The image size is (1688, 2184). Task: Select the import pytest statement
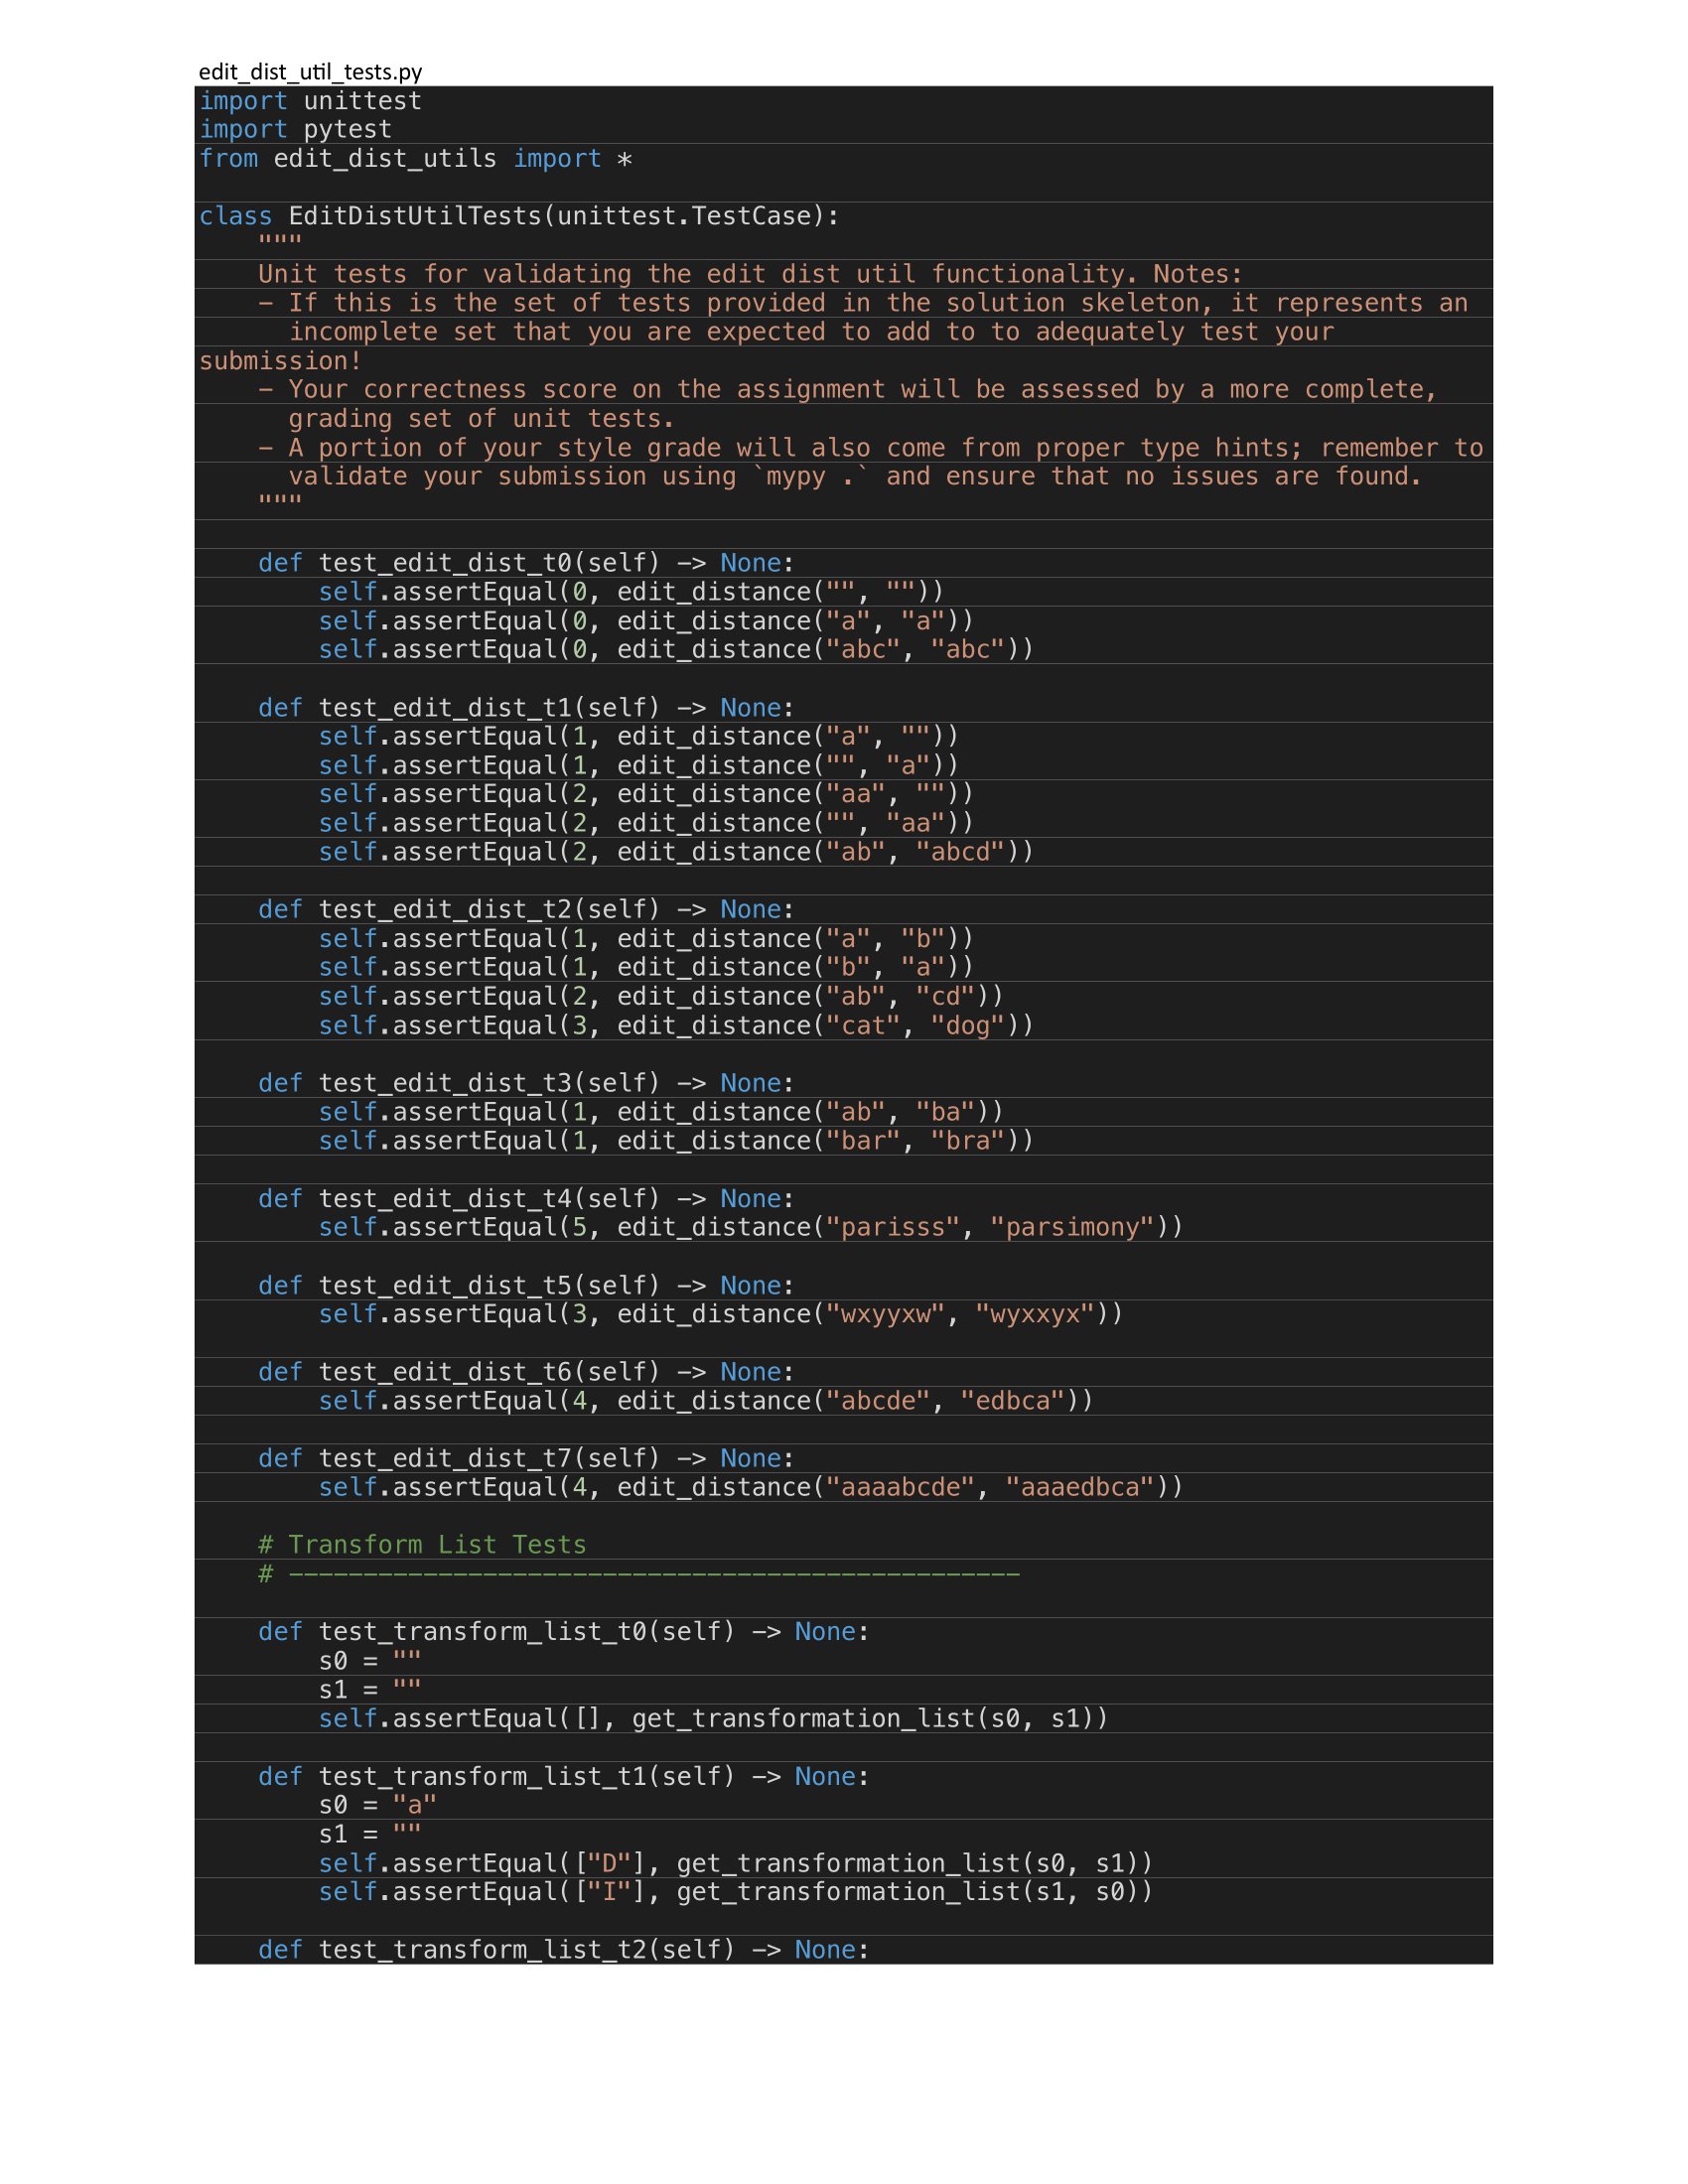pos(295,128)
